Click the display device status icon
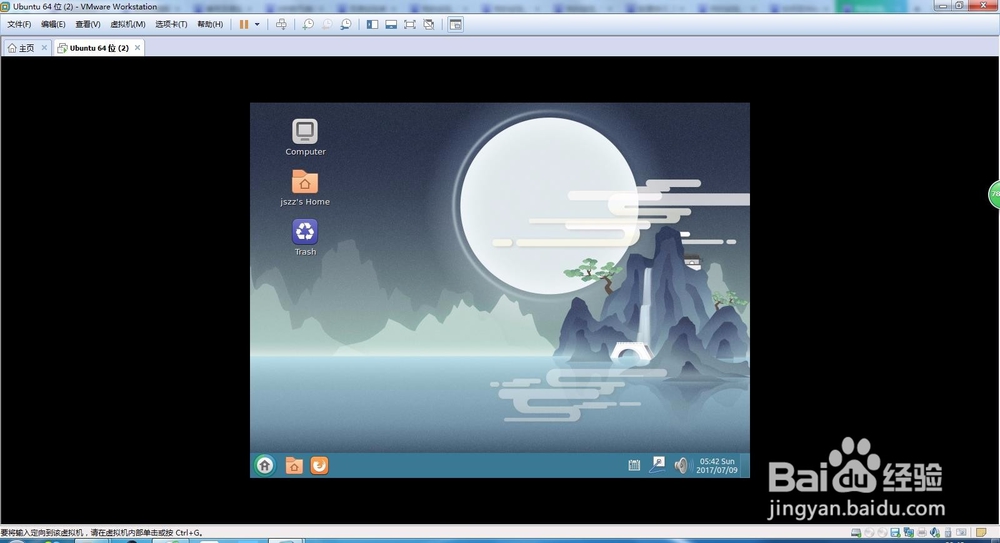This screenshot has width=1000, height=543. click(961, 532)
